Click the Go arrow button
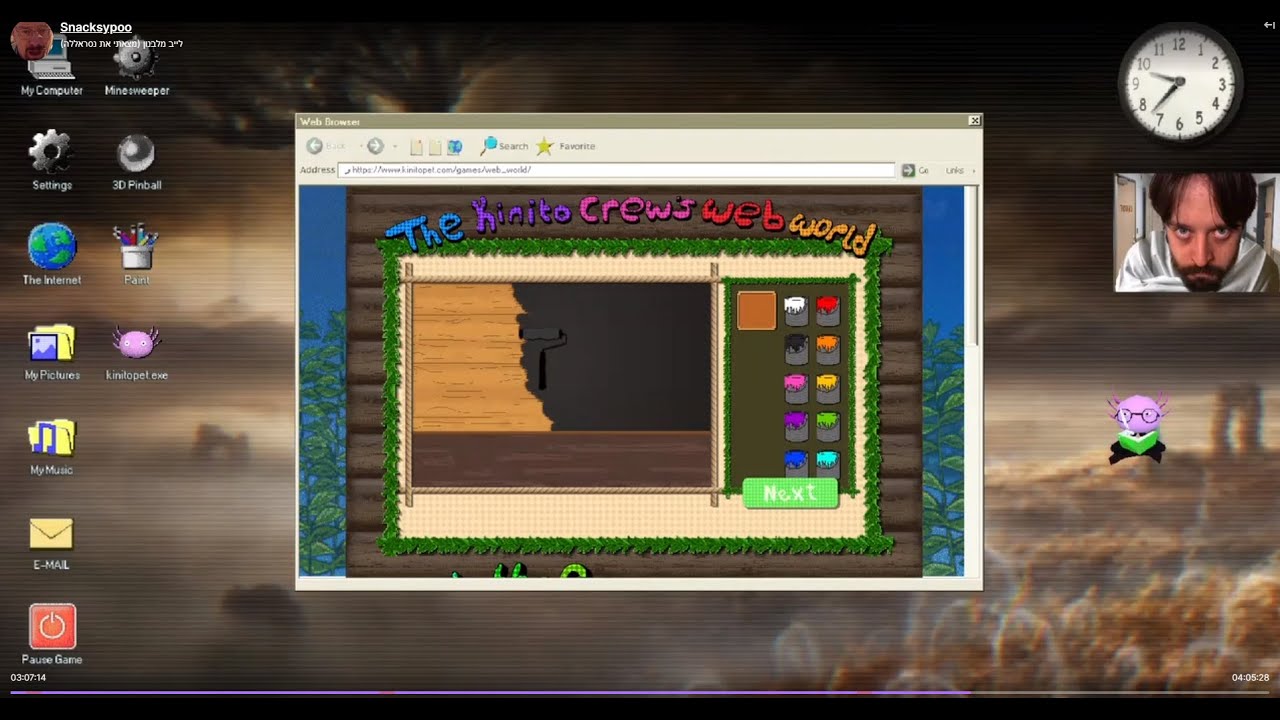This screenshot has height=720, width=1280. (x=908, y=171)
